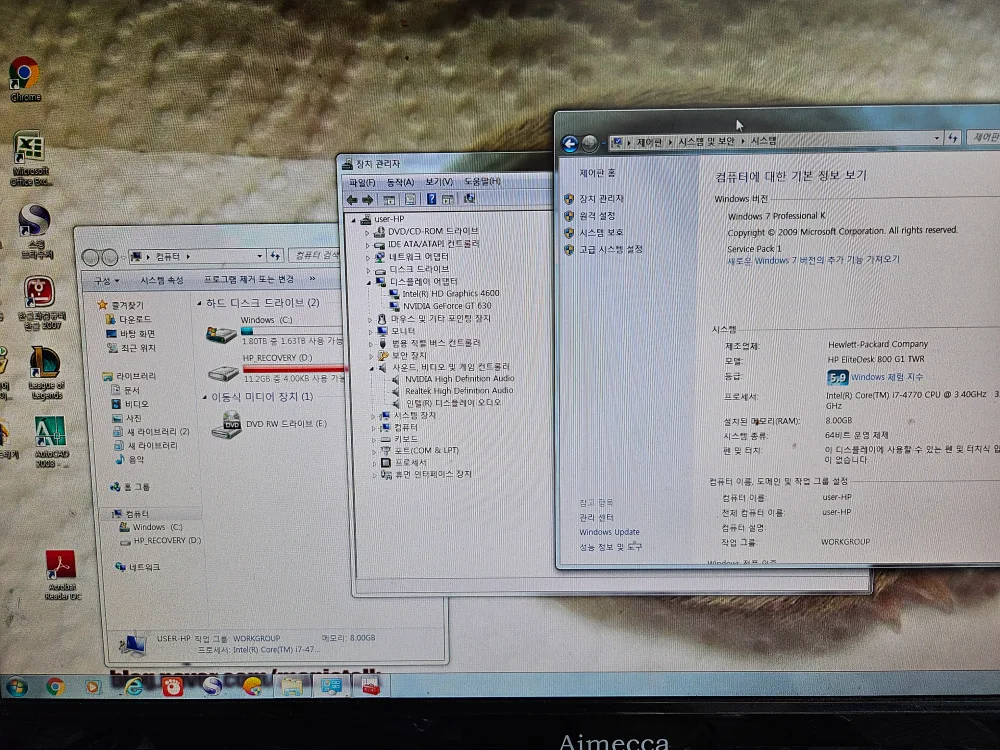Select 프로세서 in the Device Manager tree
Screen dimensions: 1000x750
pos(410,462)
